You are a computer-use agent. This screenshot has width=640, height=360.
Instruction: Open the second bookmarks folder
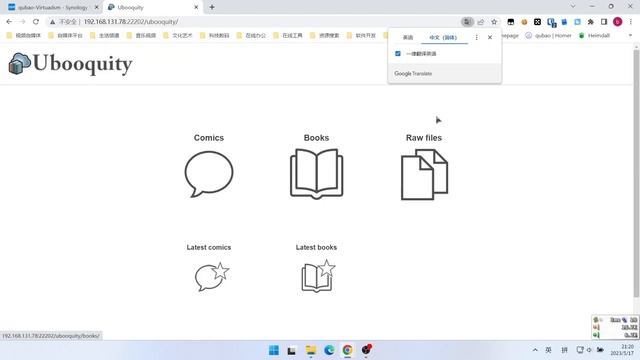(x=65, y=36)
